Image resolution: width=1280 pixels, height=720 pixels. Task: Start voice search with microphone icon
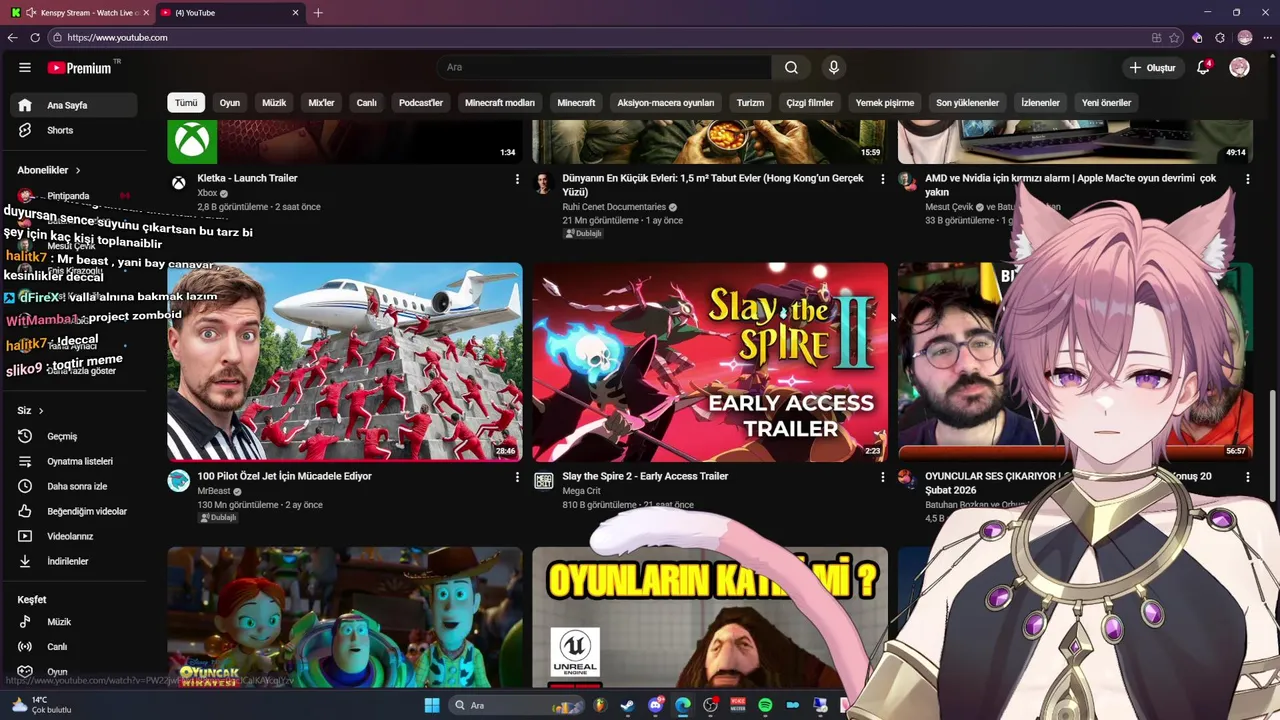click(x=833, y=67)
